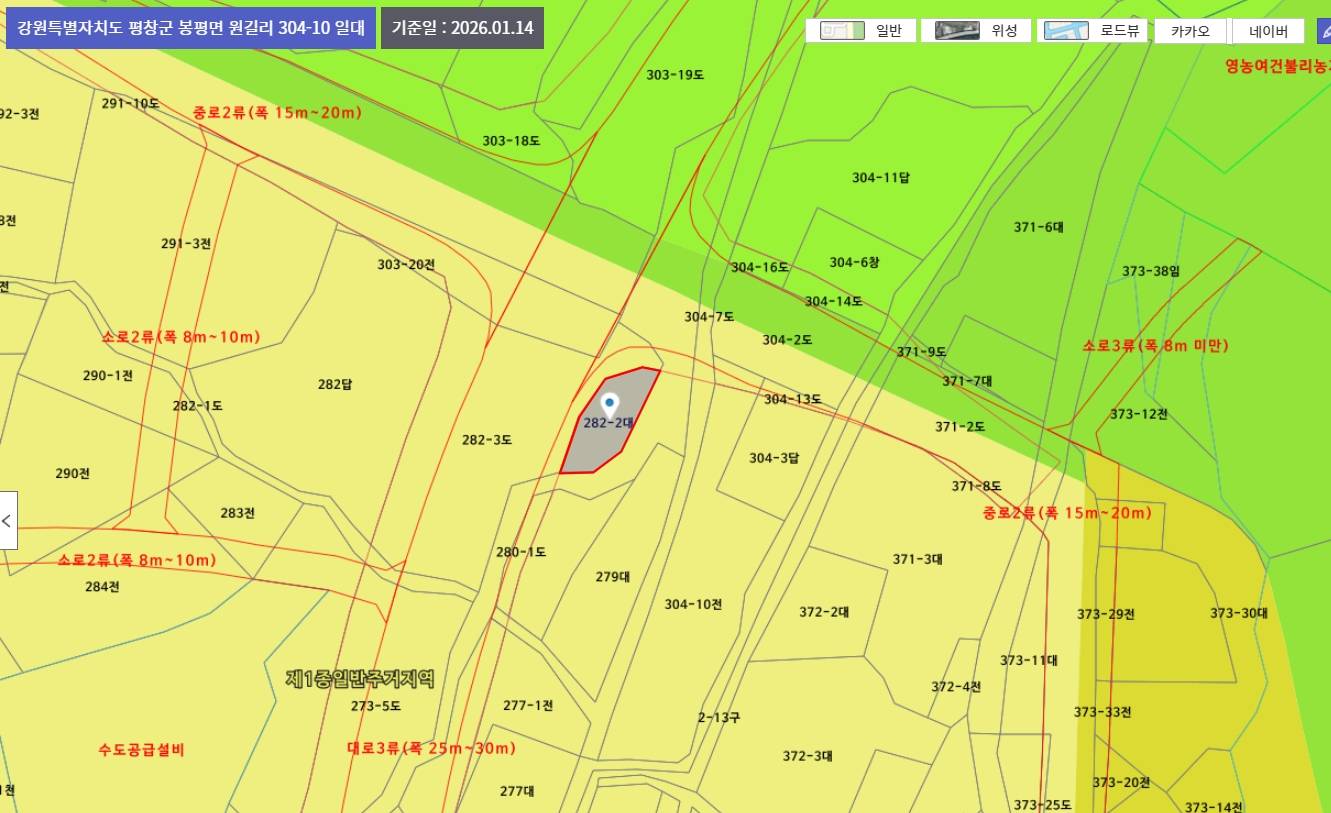Choose the 네이버 map provider
Image resolution: width=1331 pixels, height=813 pixels.
pyautogui.click(x=1267, y=31)
